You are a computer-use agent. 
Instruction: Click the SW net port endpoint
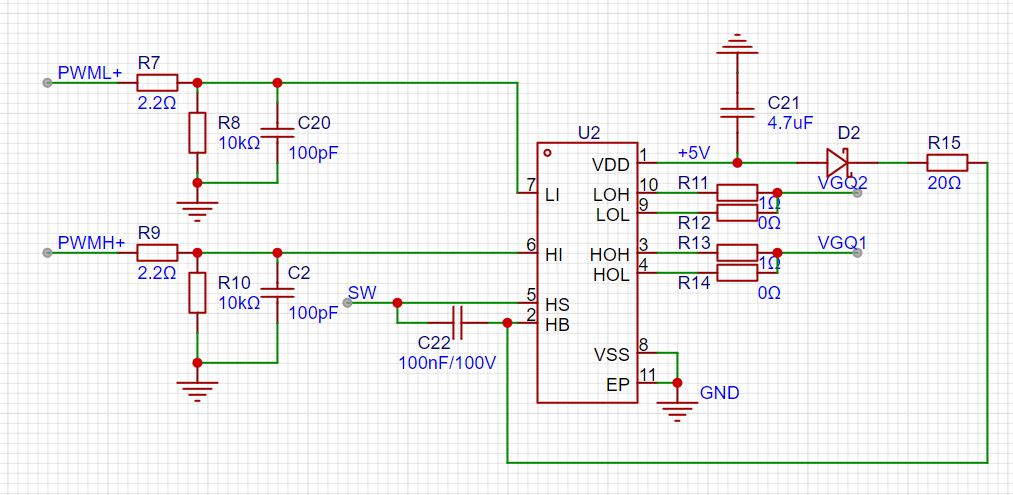coord(348,302)
